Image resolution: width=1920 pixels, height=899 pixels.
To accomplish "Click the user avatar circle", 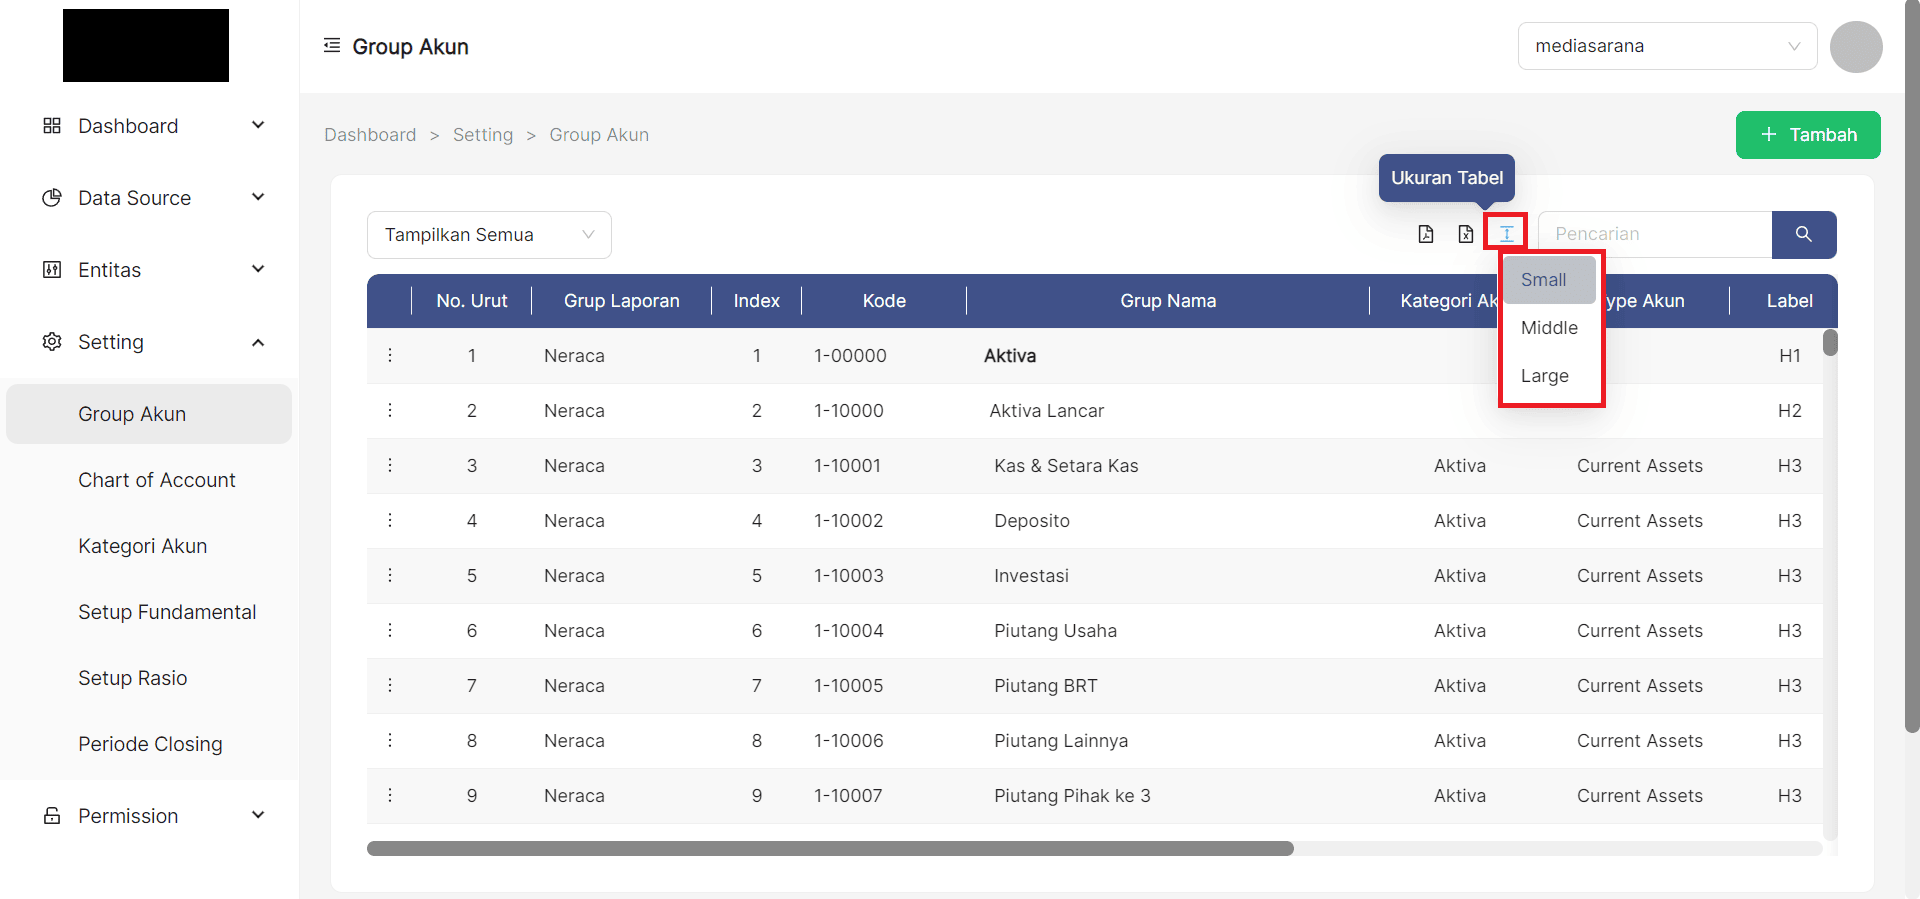I will (x=1855, y=47).
